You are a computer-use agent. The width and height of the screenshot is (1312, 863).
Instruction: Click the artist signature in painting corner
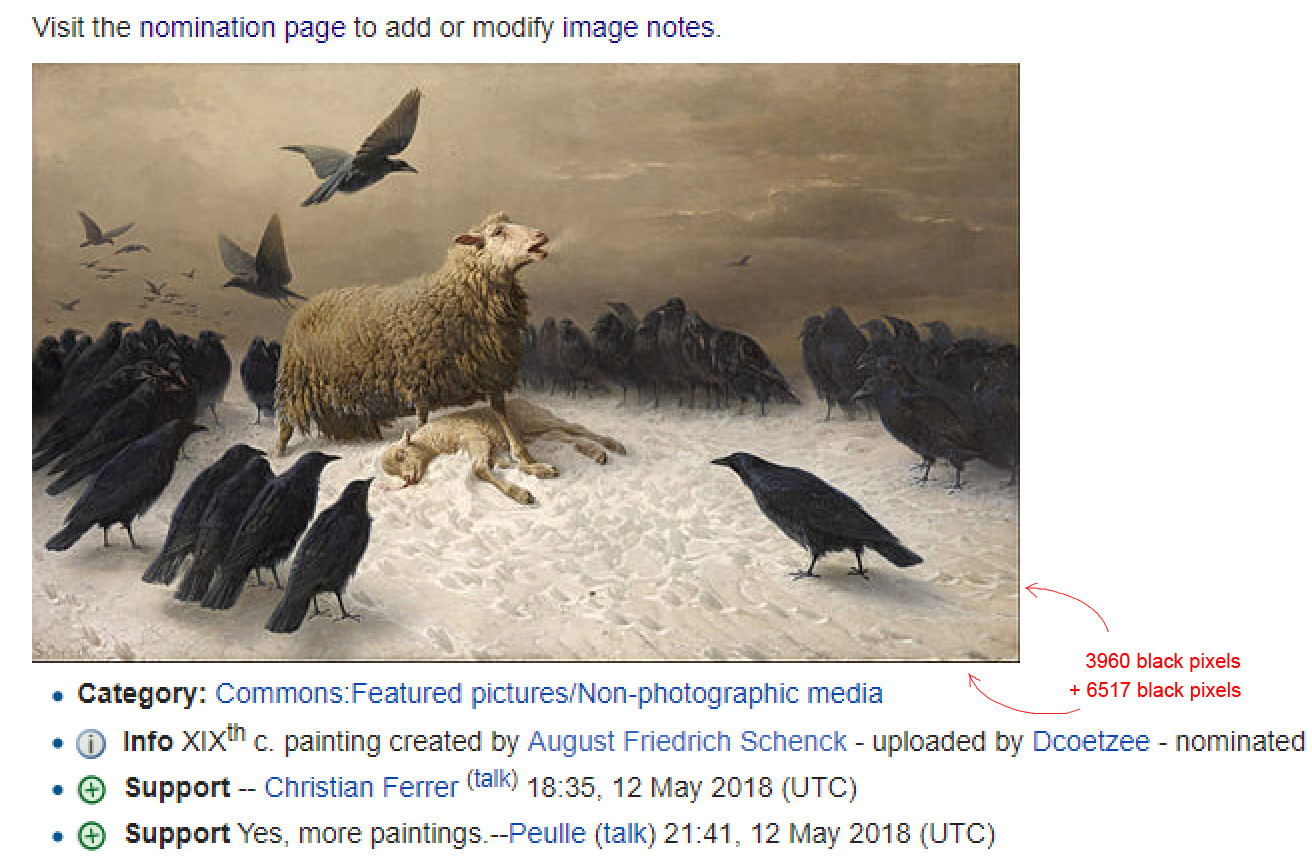click(x=58, y=649)
